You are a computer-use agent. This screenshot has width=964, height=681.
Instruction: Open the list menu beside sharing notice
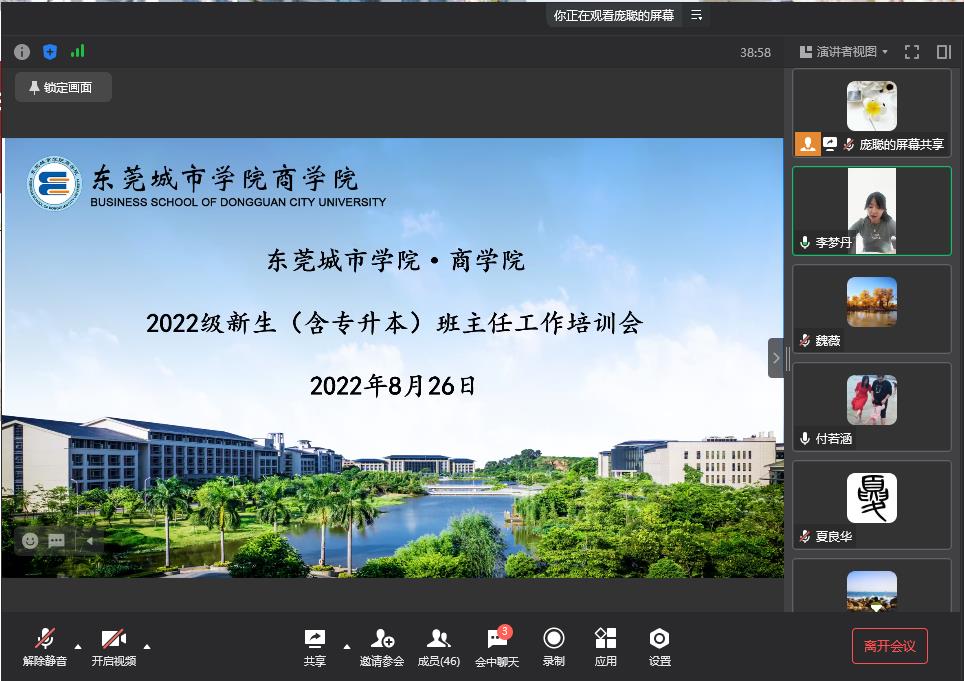pos(696,15)
